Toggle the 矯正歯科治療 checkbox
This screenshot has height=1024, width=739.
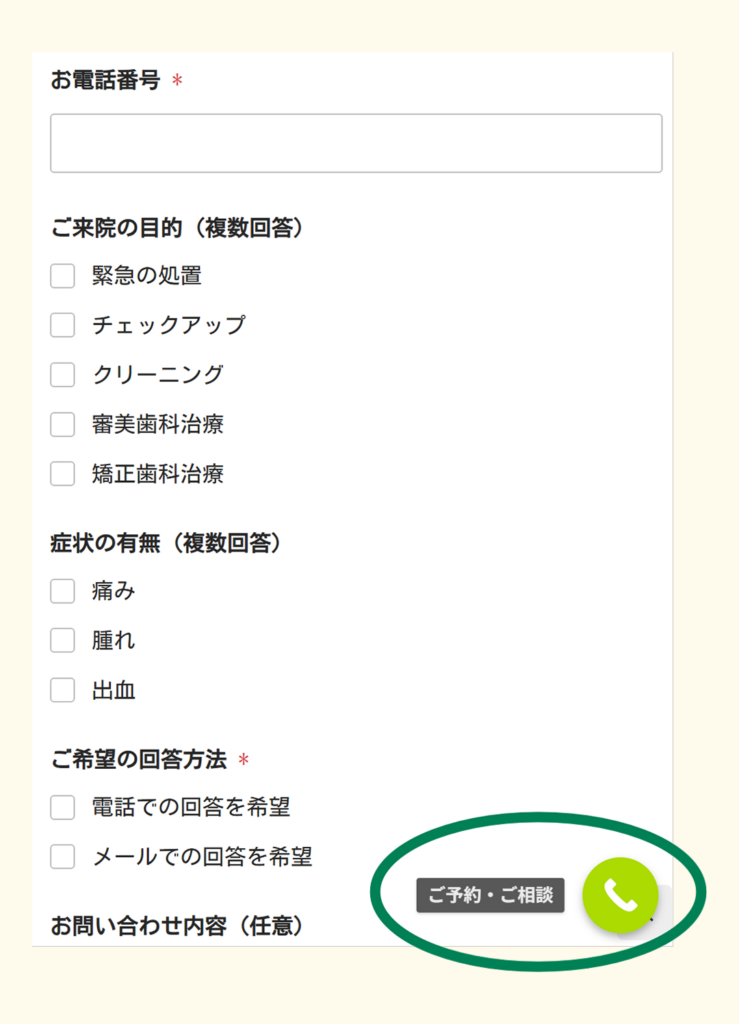point(63,474)
